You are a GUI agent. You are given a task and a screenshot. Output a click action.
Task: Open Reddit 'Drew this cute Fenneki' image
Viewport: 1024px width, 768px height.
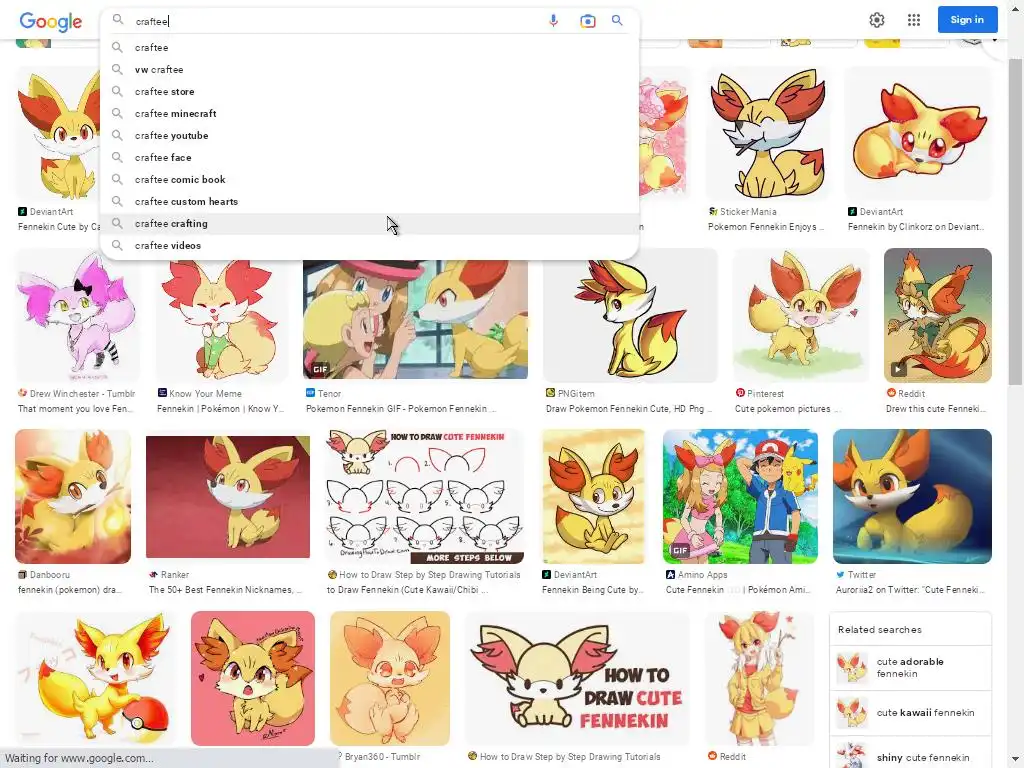click(x=938, y=315)
